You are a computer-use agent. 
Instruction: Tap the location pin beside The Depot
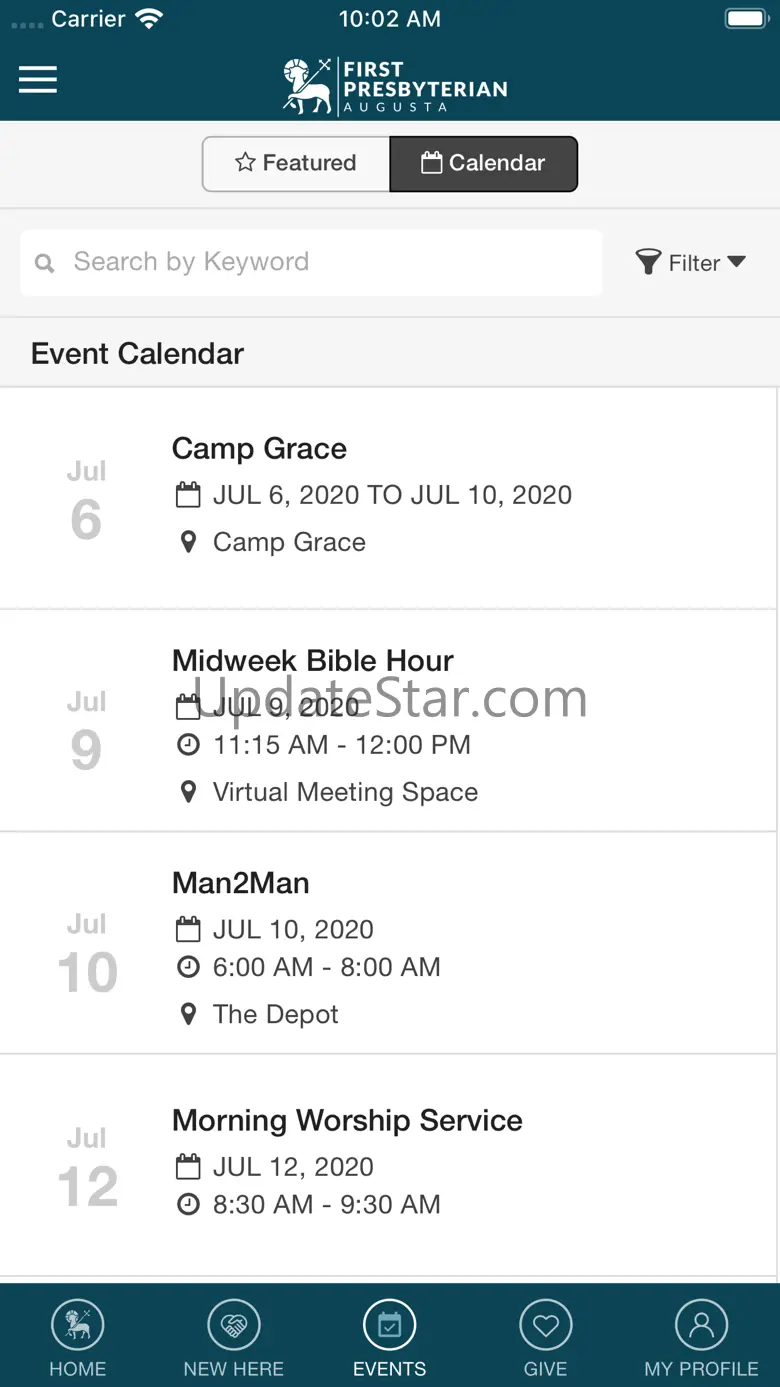[188, 1014]
